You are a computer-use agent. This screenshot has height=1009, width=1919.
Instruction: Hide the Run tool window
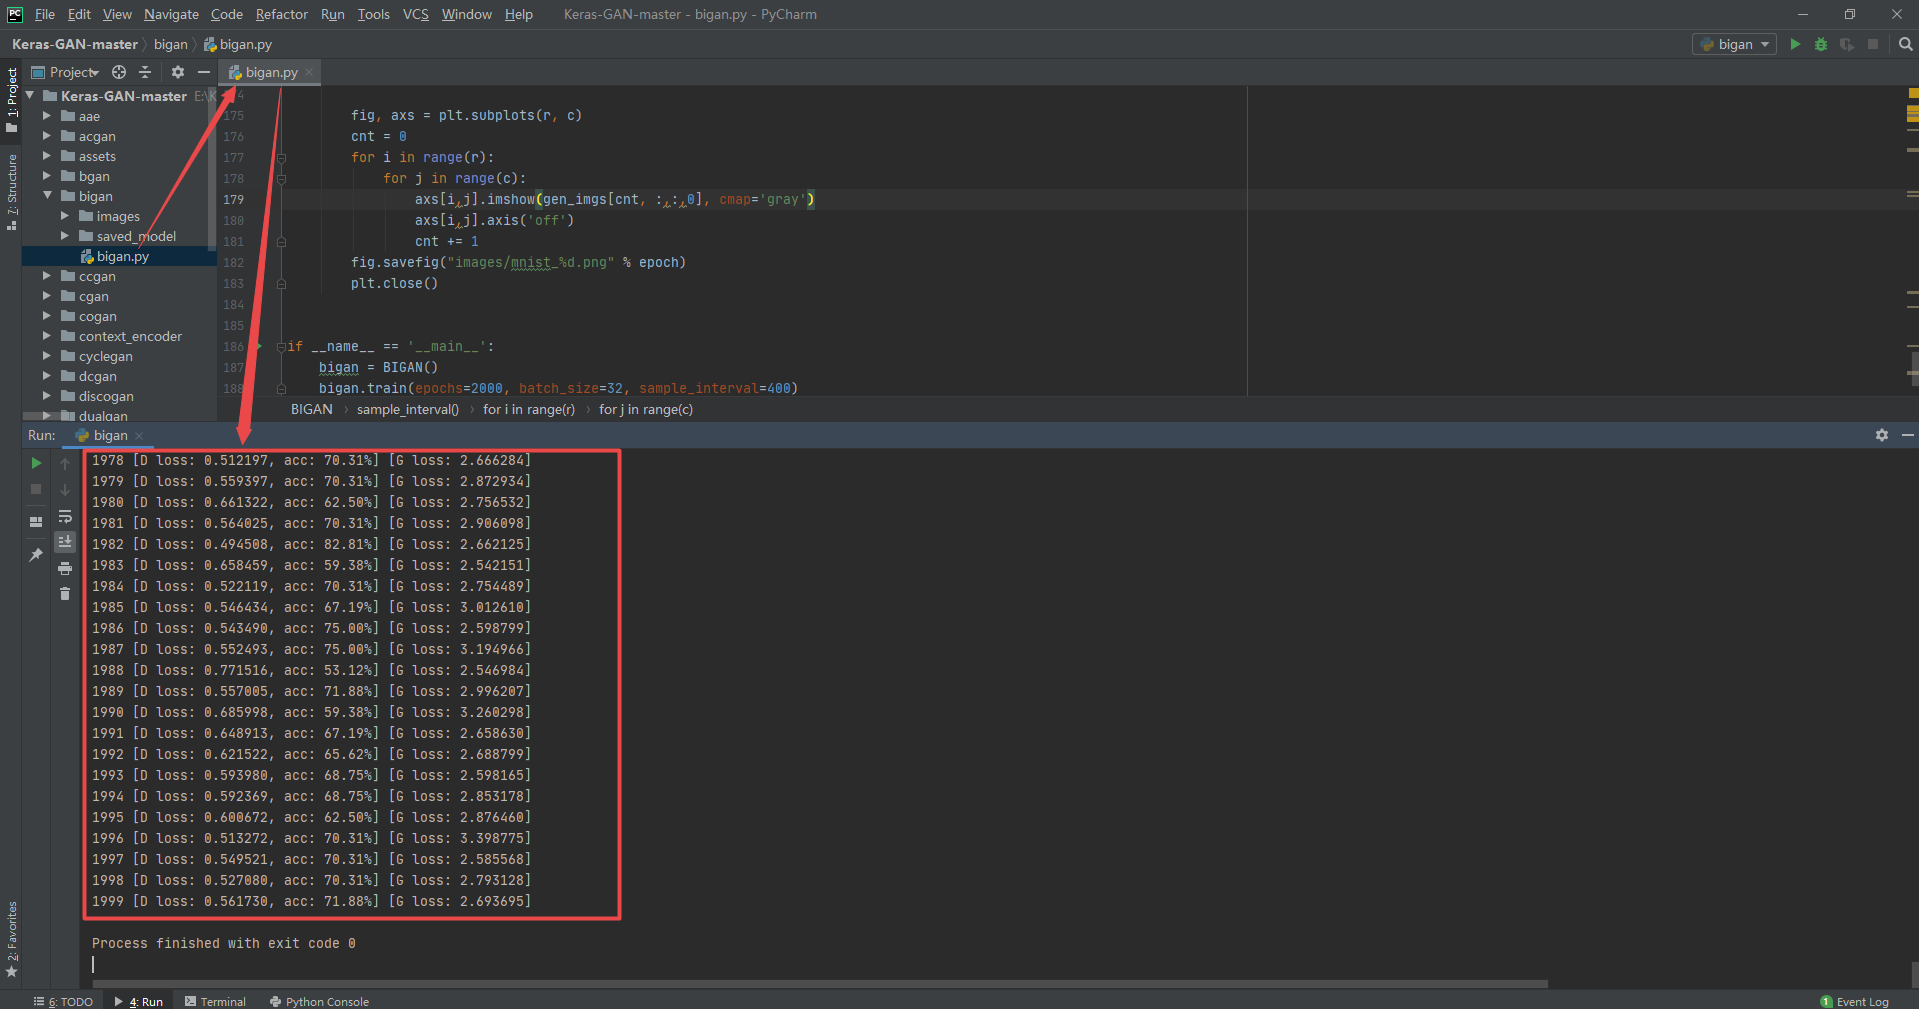[1908, 435]
